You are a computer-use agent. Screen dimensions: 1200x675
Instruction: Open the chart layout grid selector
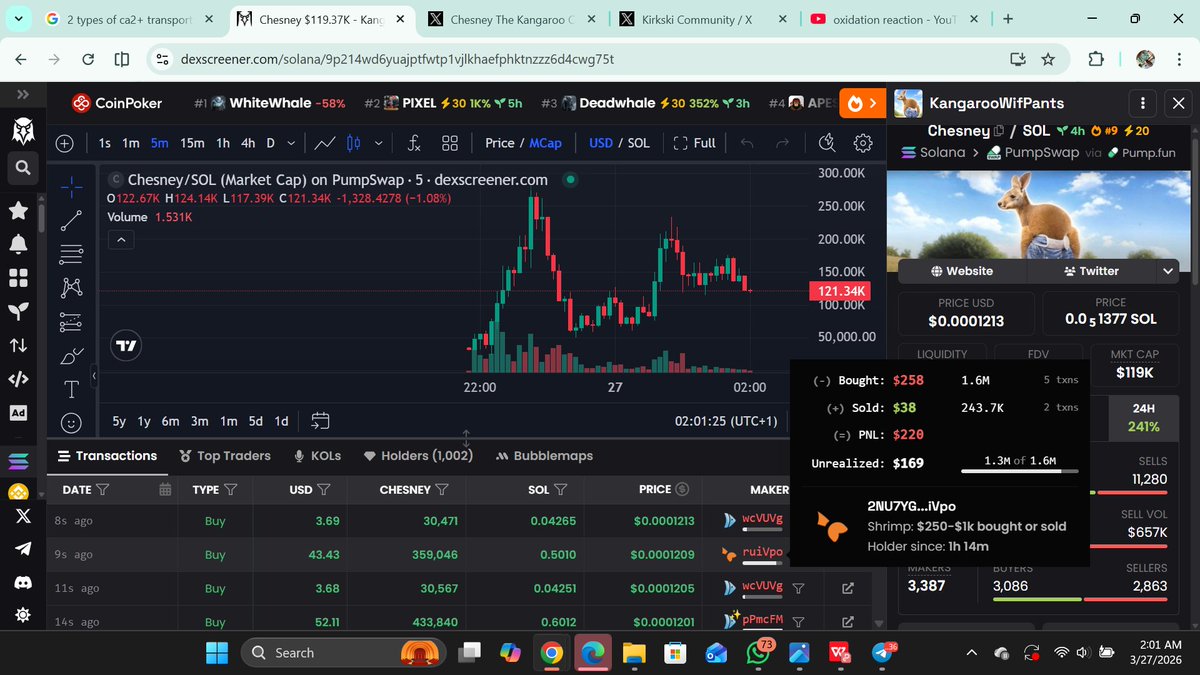coord(450,143)
